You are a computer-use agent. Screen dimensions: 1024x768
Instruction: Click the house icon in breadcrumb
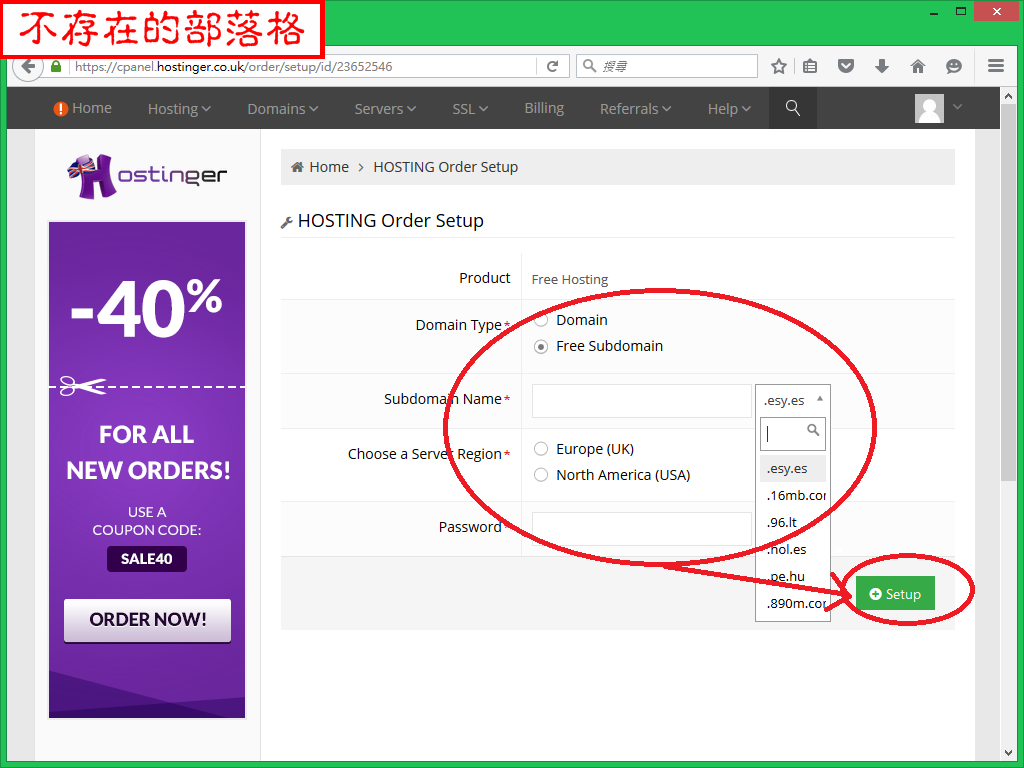click(297, 167)
